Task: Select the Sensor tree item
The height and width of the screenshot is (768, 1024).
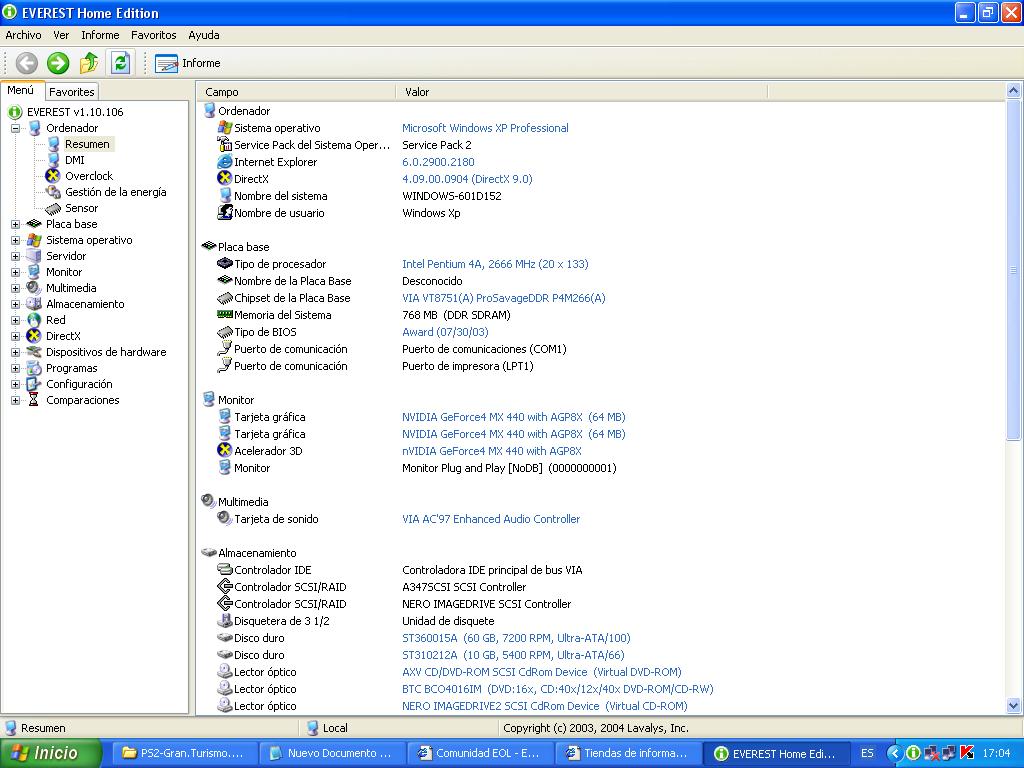Action: [x=81, y=208]
